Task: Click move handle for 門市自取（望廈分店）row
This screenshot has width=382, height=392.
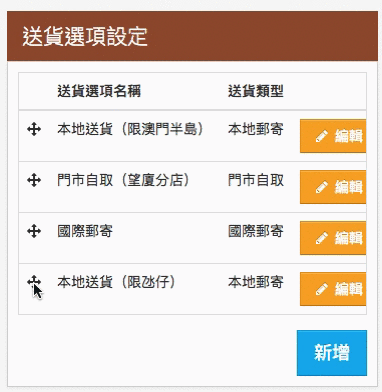Action: click(x=34, y=180)
